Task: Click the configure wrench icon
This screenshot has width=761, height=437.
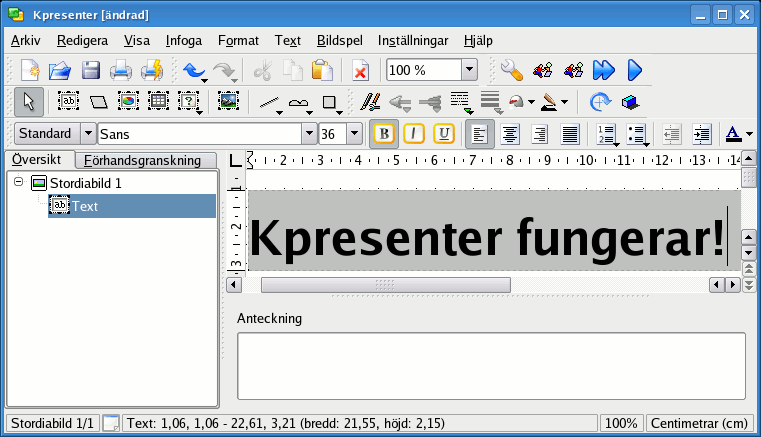Action: (x=512, y=70)
